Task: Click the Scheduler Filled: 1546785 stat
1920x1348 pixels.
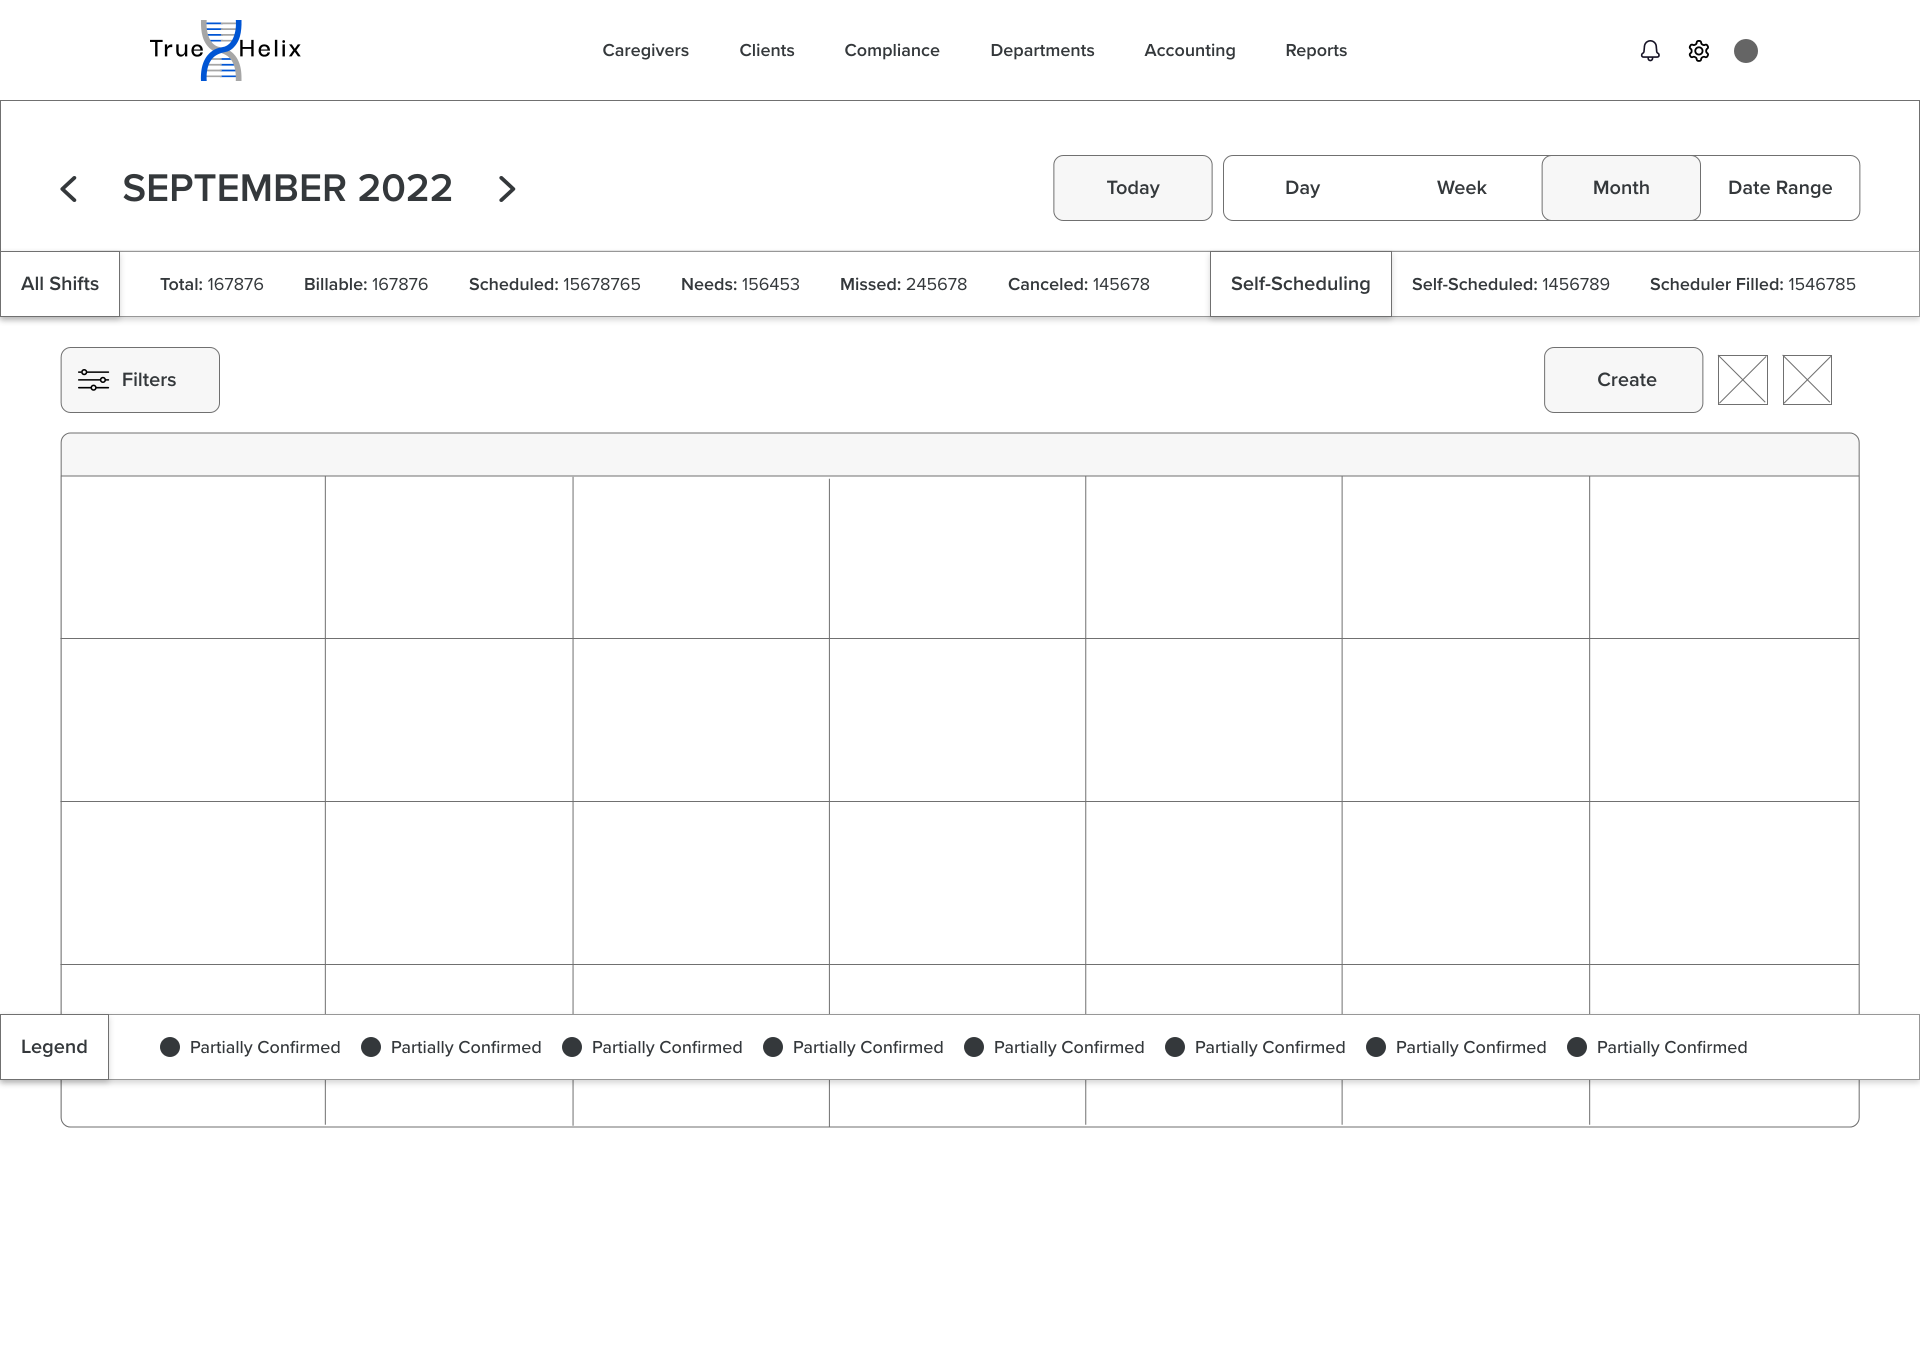Action: [x=1752, y=284]
